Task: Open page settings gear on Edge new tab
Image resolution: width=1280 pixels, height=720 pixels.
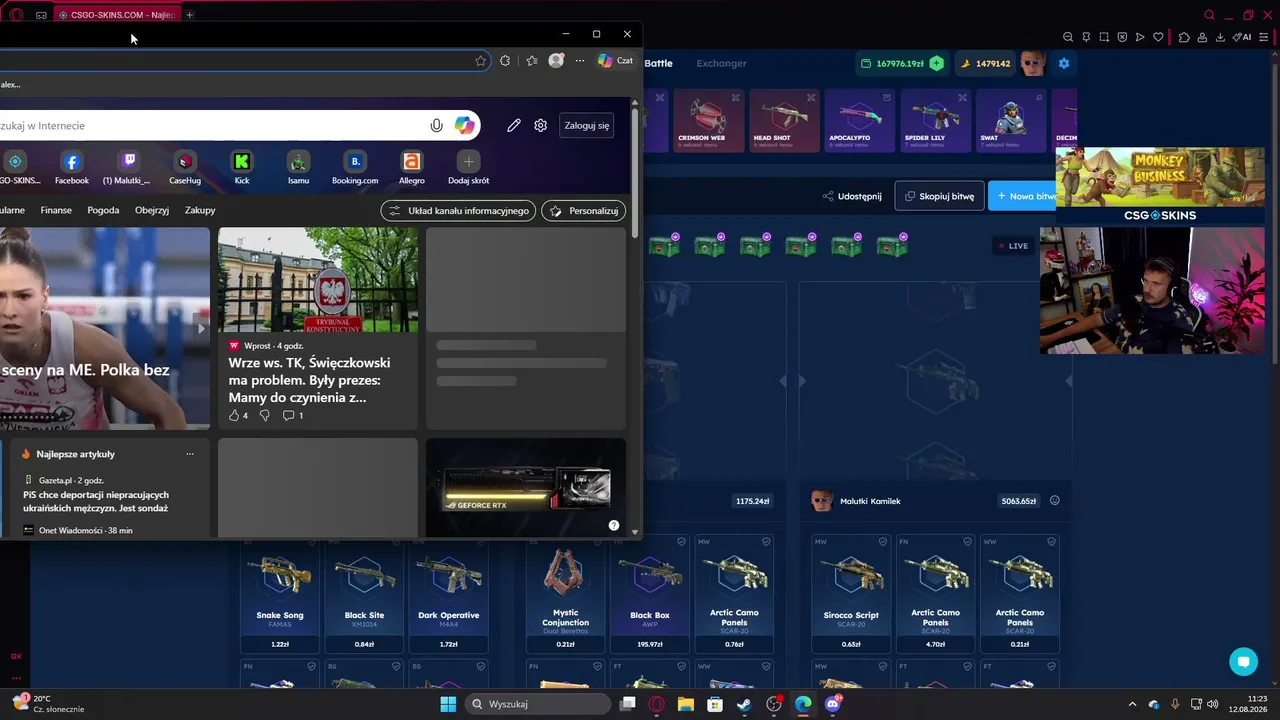Action: 541,125
